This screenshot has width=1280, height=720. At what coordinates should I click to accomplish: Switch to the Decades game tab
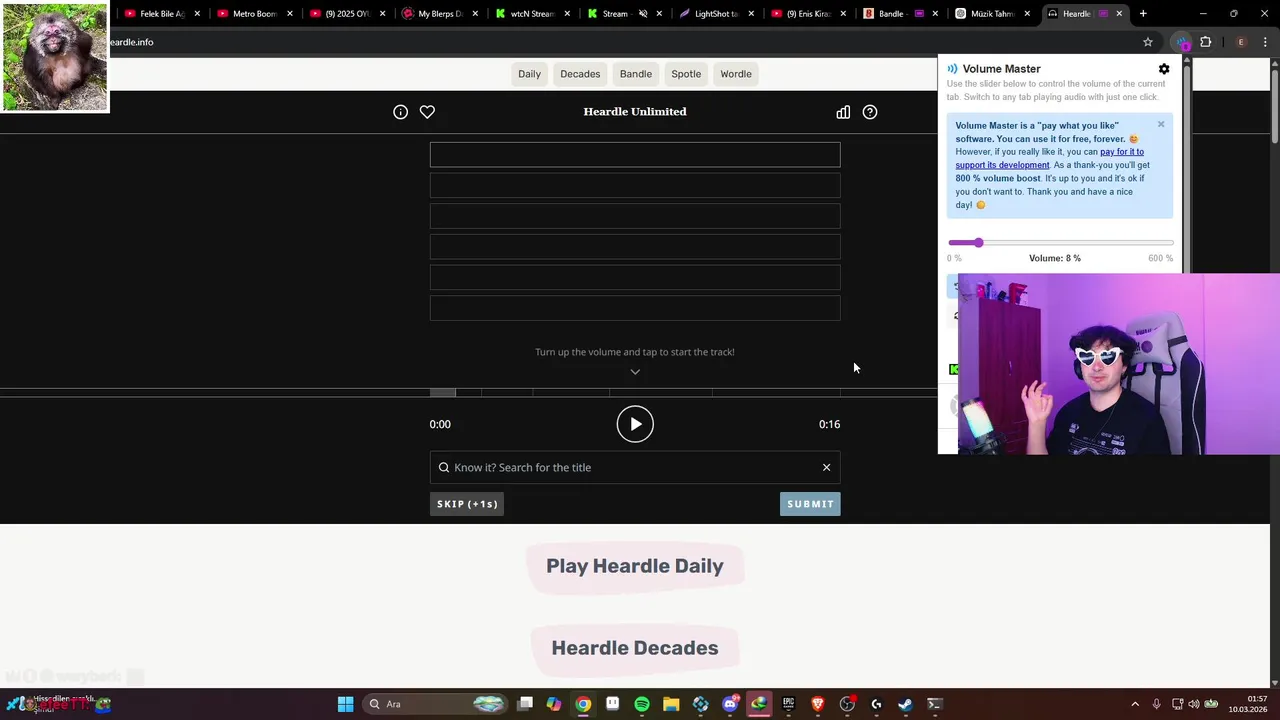pos(580,74)
